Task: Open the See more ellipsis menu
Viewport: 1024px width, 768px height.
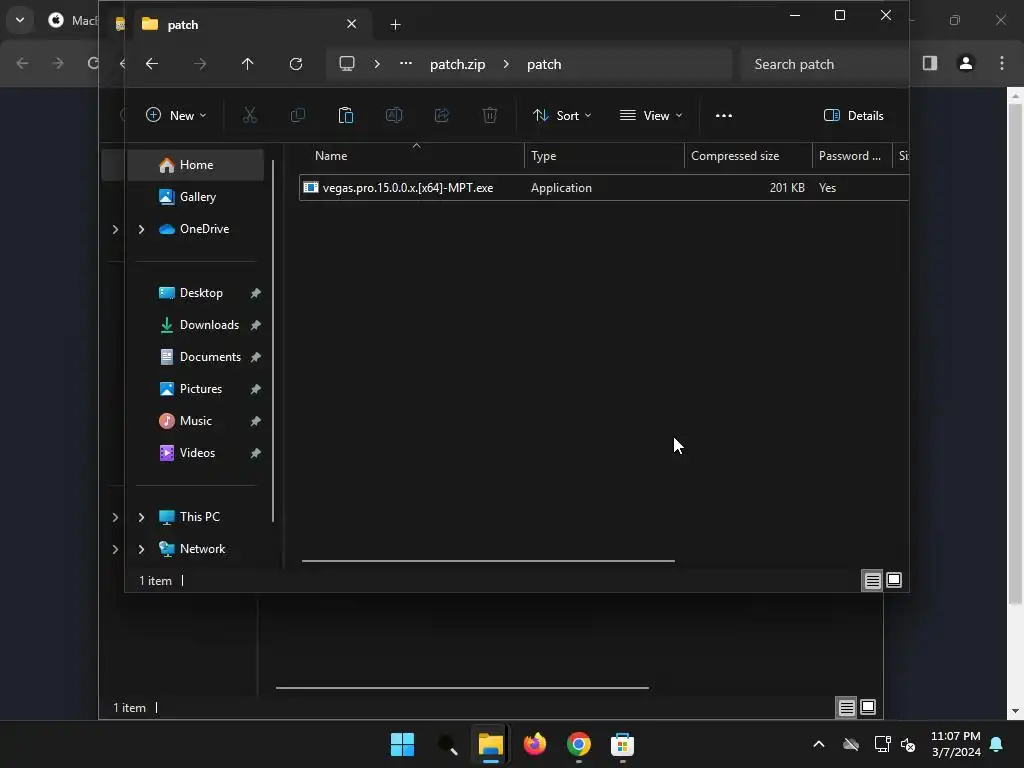Action: pos(724,116)
